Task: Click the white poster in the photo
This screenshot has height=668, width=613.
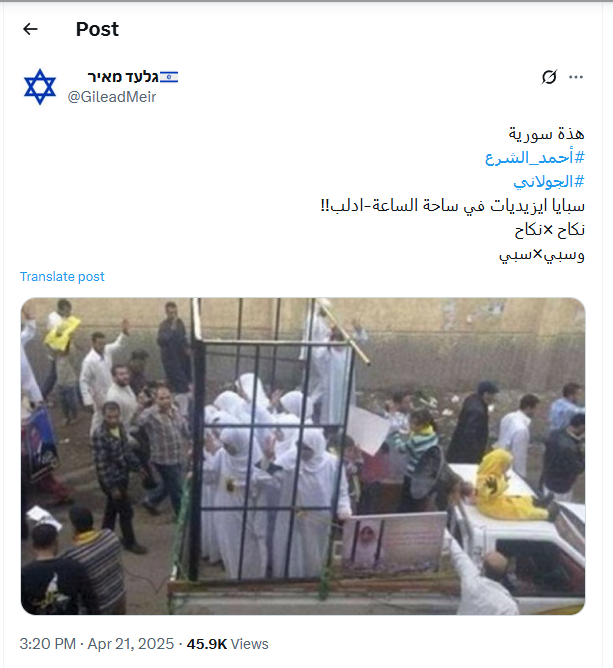Action: (x=367, y=429)
